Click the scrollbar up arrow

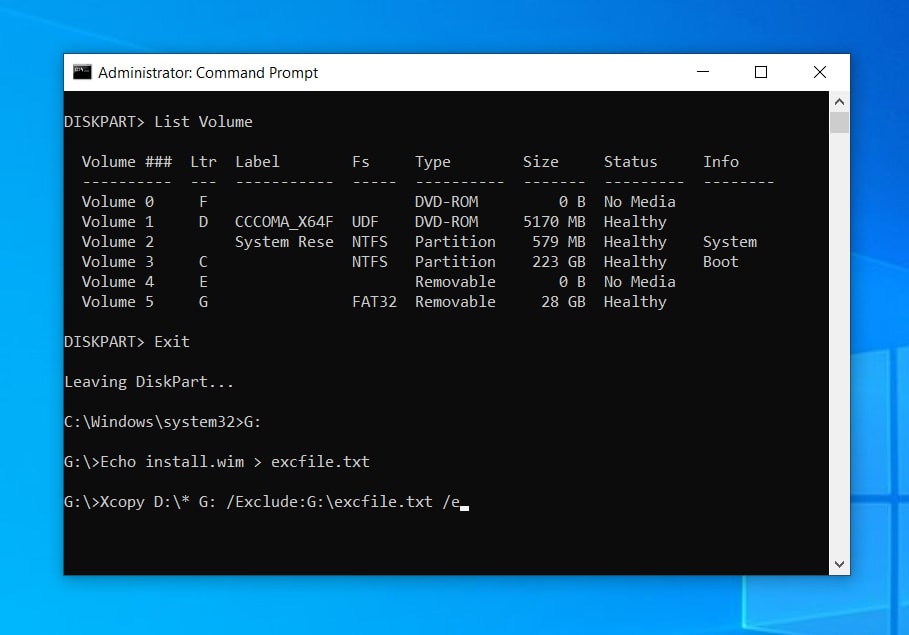pyautogui.click(x=838, y=99)
